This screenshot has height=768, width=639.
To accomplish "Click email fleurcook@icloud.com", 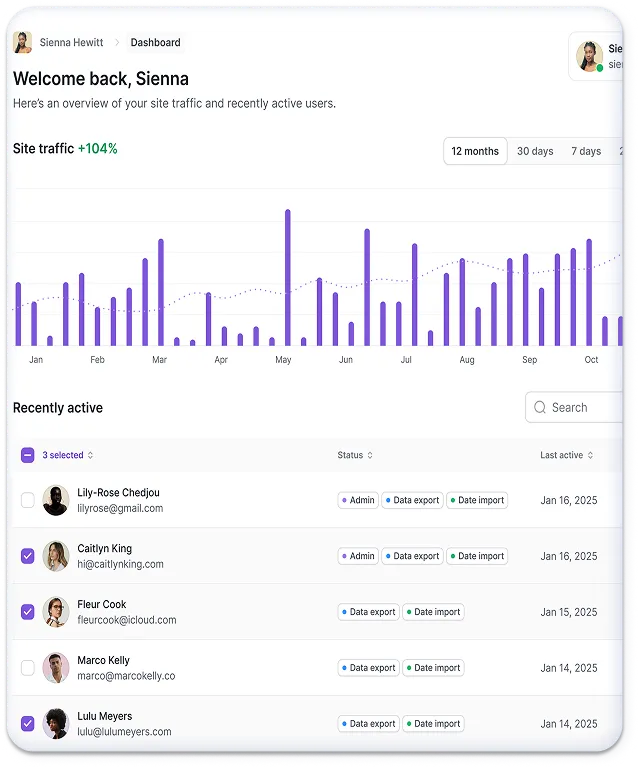I will pyautogui.click(x=127, y=620).
